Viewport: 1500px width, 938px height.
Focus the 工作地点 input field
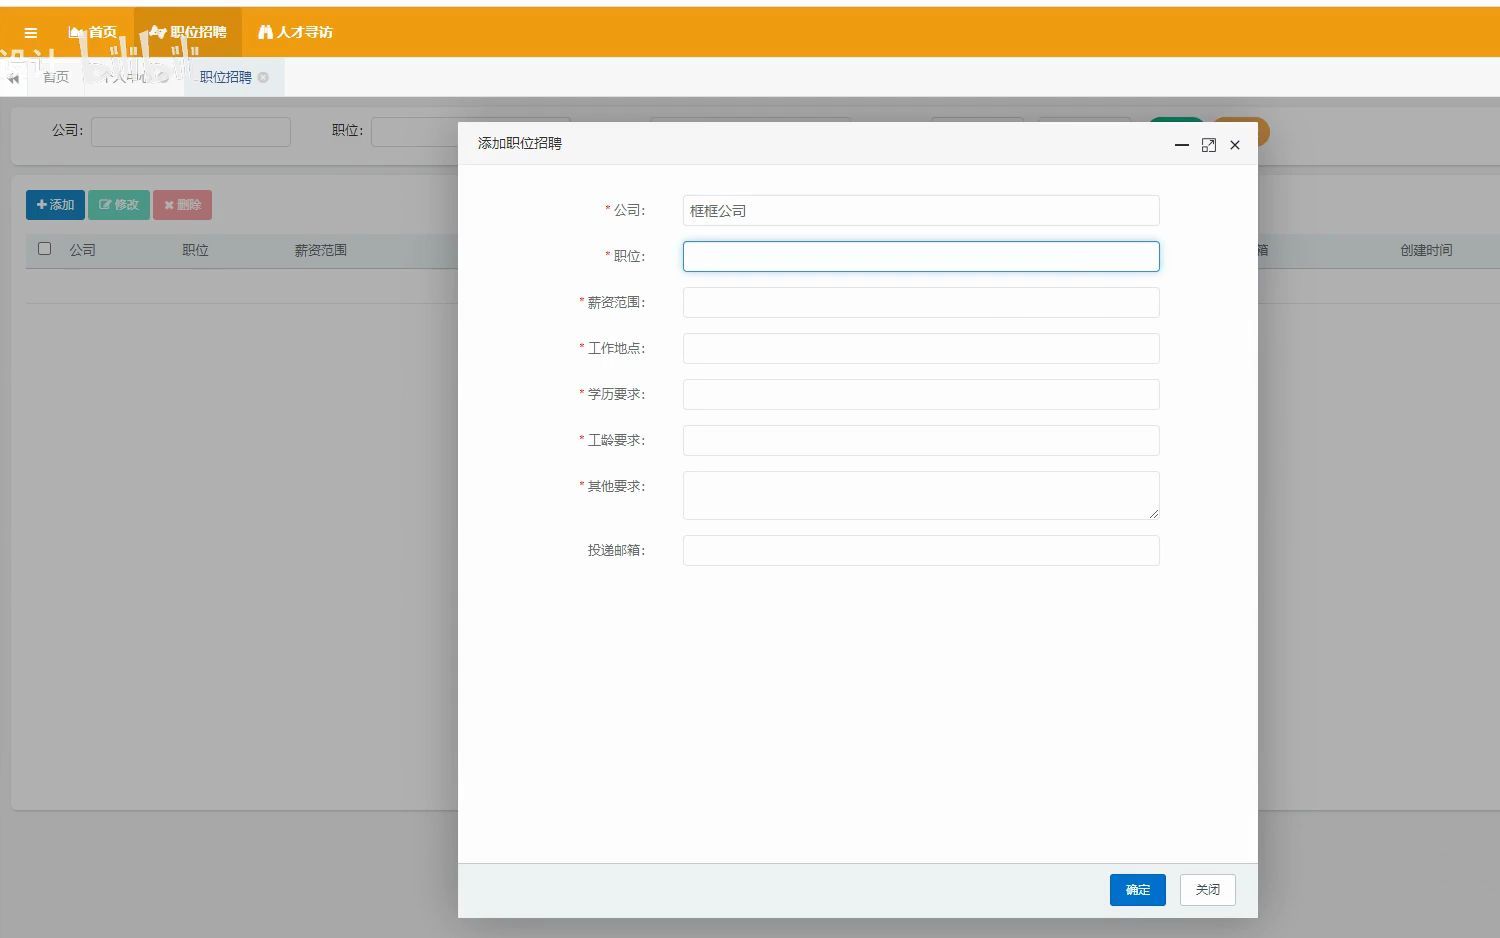click(x=921, y=348)
